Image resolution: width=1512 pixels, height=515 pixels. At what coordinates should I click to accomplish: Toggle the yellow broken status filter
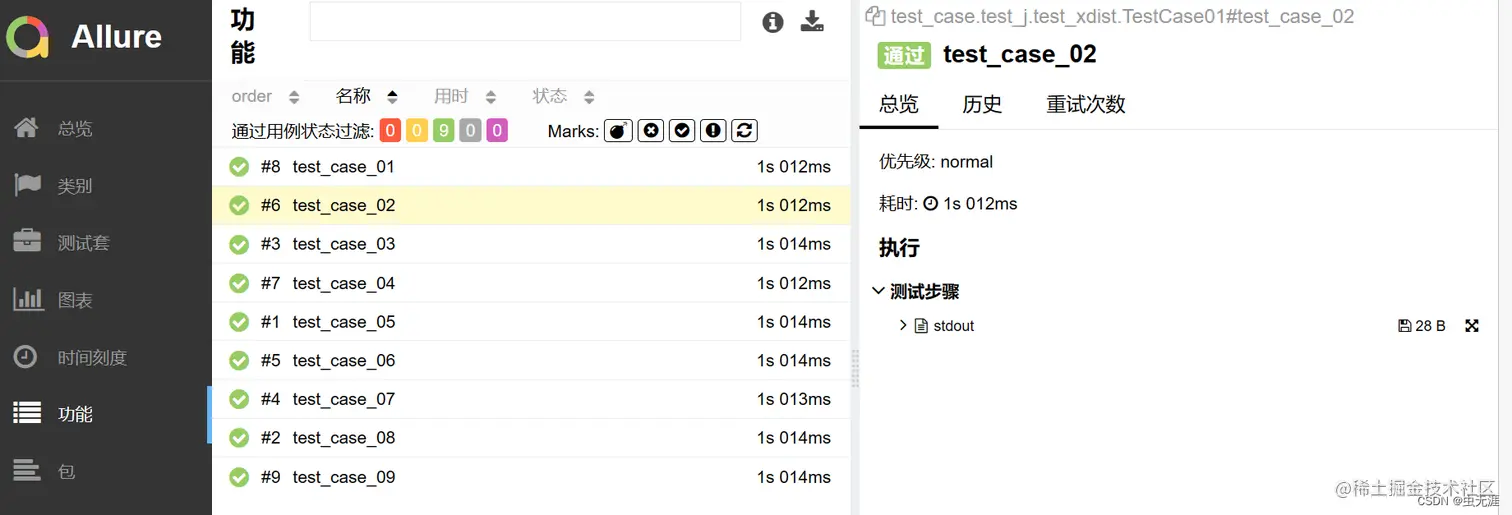[417, 131]
